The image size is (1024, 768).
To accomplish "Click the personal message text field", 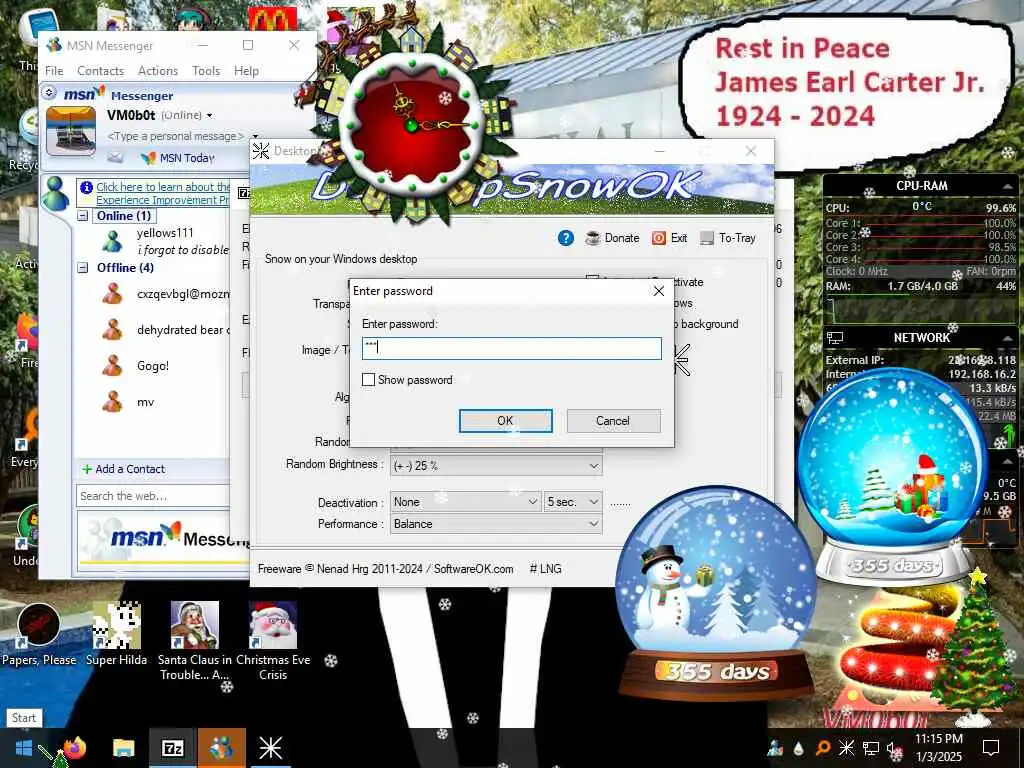I will [176, 136].
